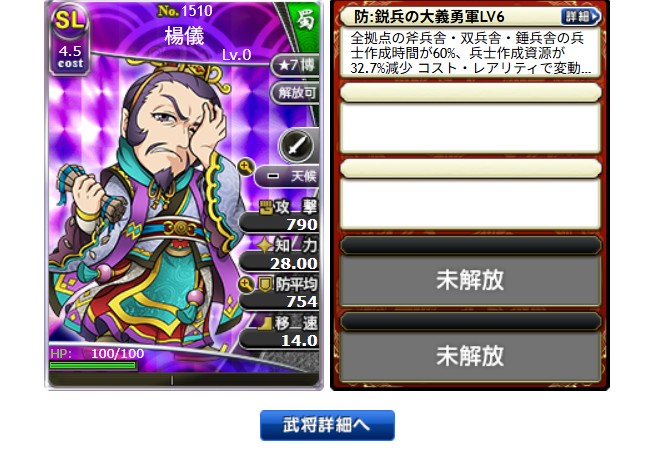Viewport: 649px width, 465px height.
Task: Click the 武将詳細へ button
Action: [327, 425]
